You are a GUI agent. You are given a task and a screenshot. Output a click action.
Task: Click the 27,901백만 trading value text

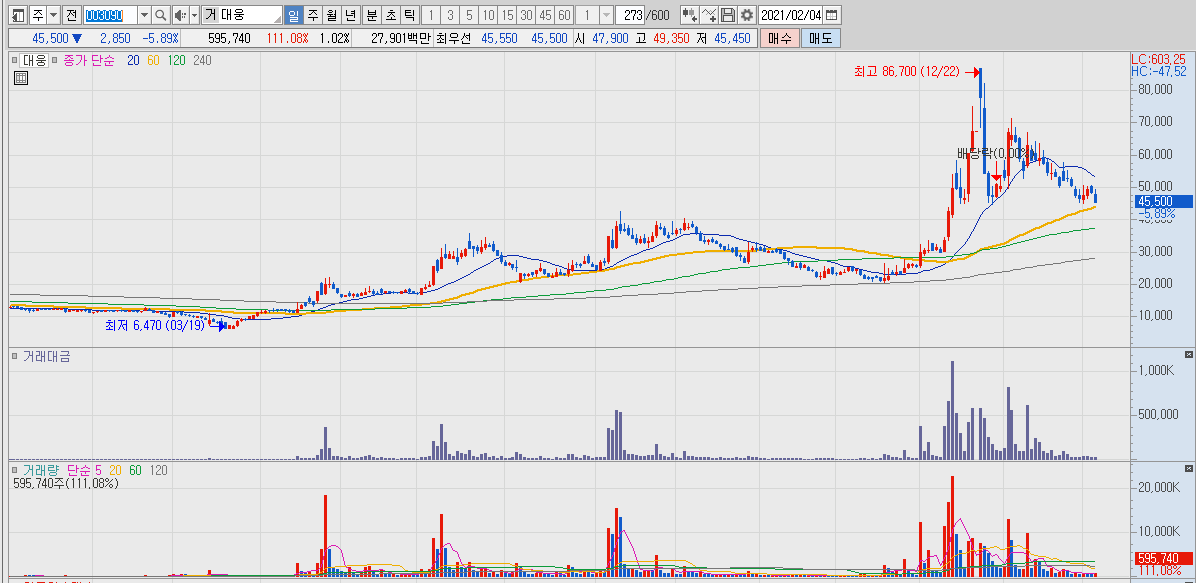coord(400,38)
